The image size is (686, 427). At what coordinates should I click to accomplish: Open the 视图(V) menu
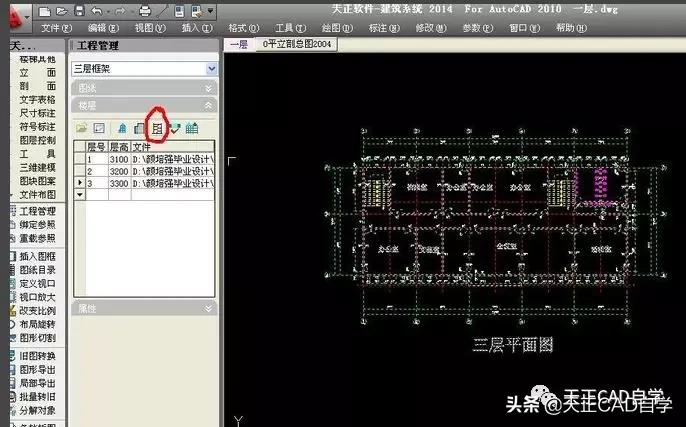150,28
